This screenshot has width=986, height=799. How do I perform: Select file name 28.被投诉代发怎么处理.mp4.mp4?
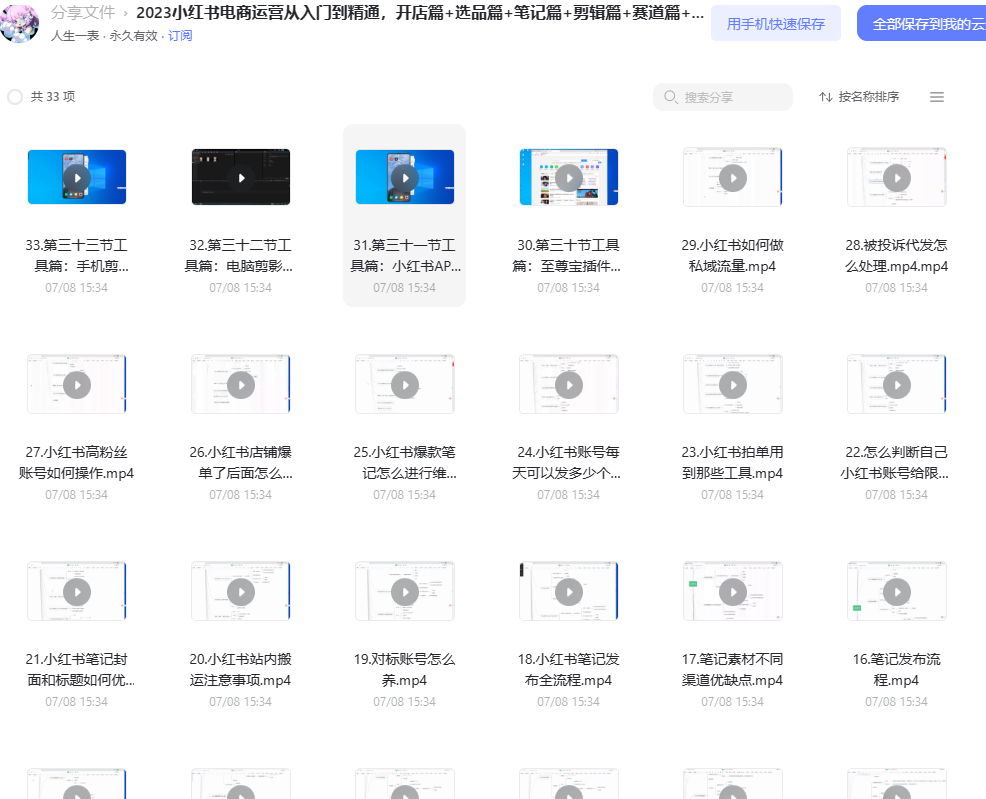897,255
